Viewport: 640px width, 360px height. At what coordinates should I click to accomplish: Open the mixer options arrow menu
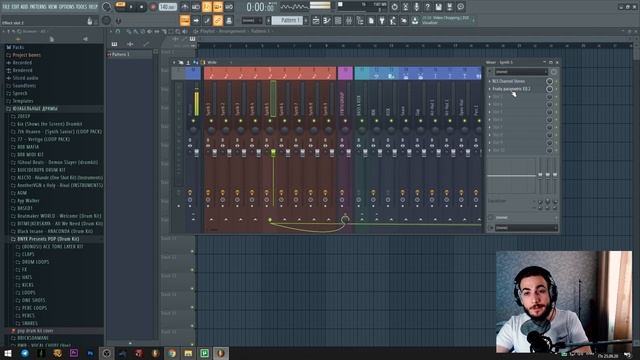click(174, 62)
